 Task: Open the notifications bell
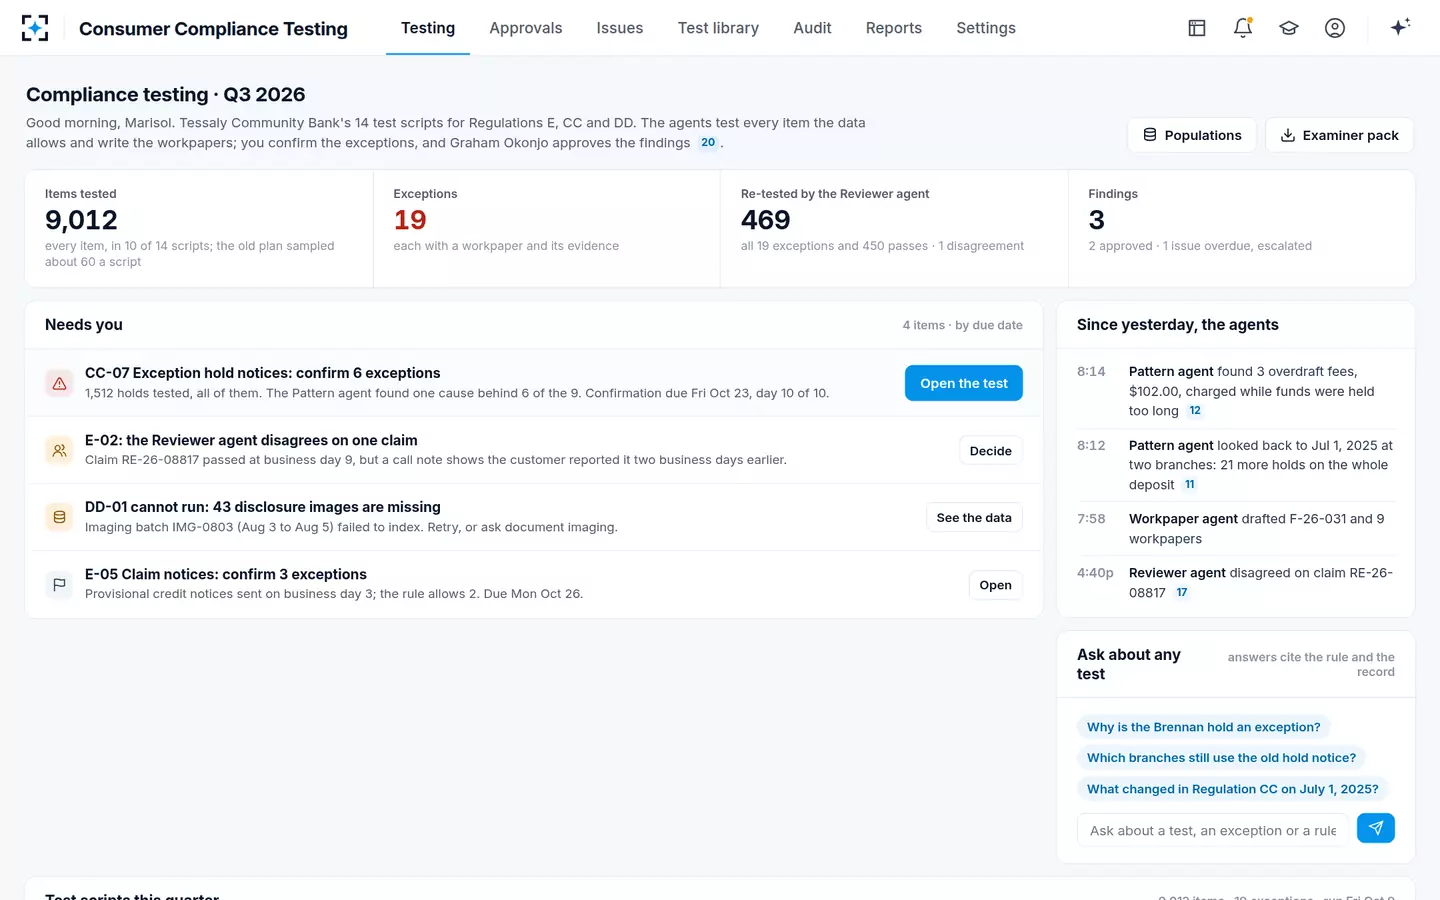tap(1243, 28)
